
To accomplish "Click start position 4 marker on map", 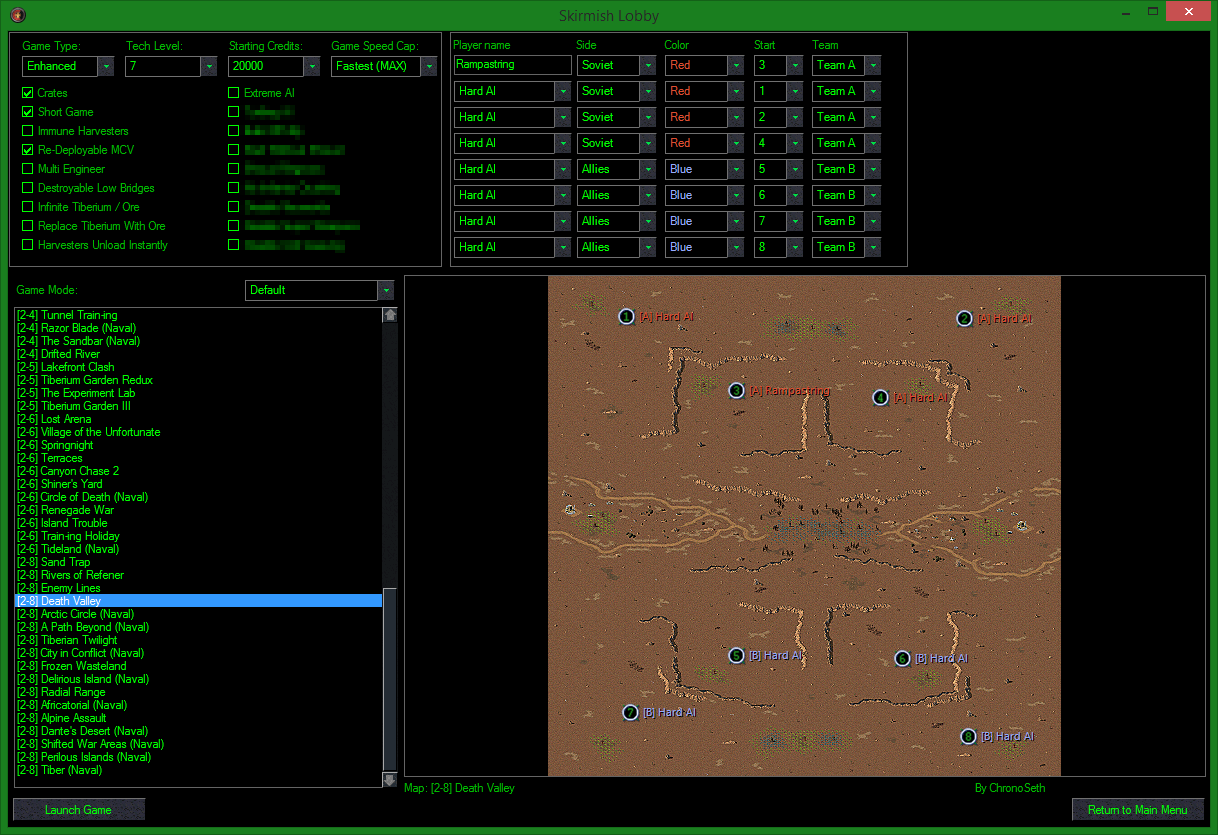I will tap(880, 398).
